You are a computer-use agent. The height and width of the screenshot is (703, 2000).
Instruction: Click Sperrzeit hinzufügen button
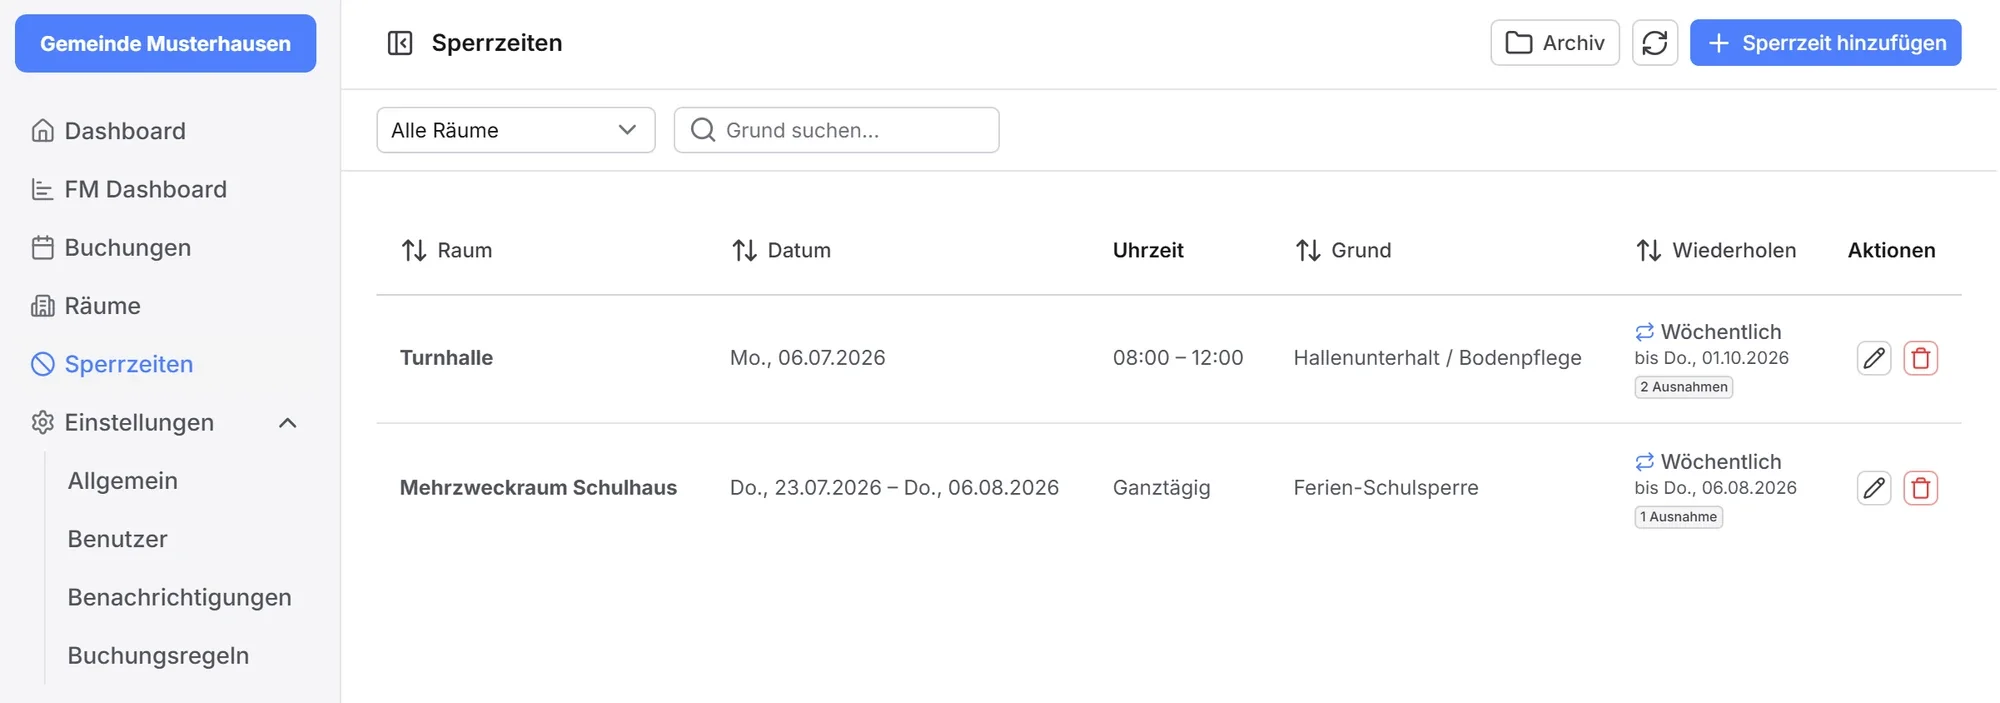[x=1826, y=43]
